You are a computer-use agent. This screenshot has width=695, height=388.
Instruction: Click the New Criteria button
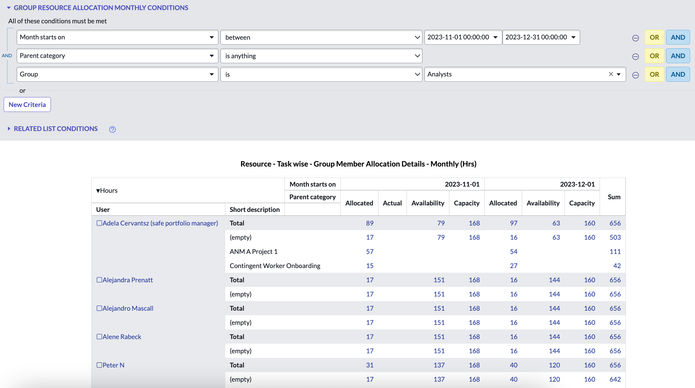(x=27, y=105)
